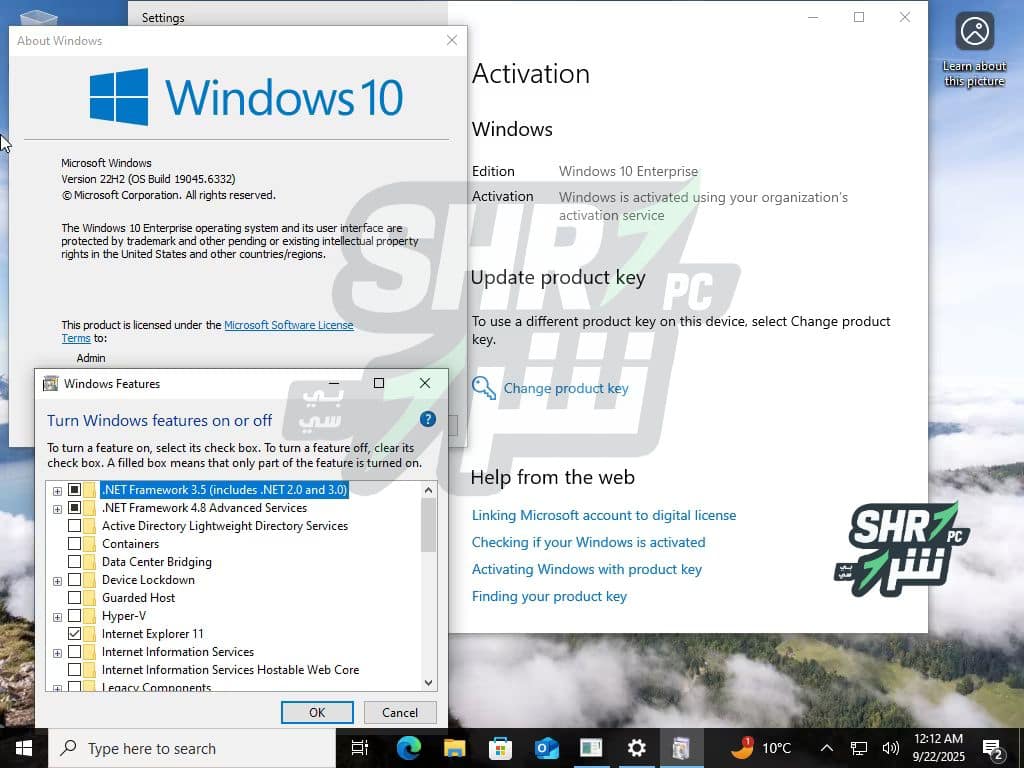Screen dimensions: 1024x768
Task: Launch Microsoft Store from taskbar
Action: [x=500, y=748]
